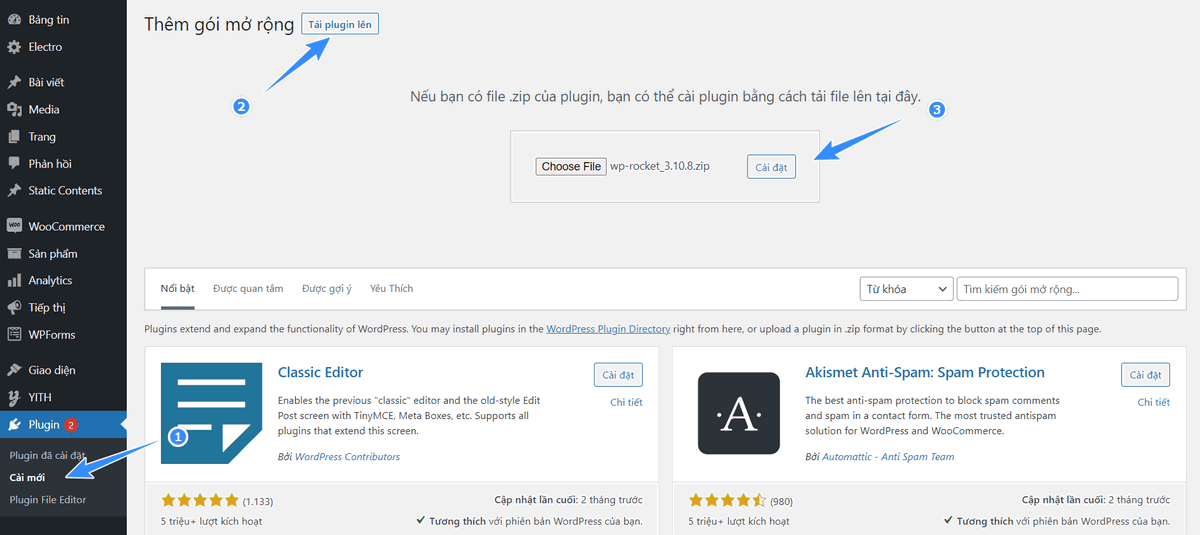The height and width of the screenshot is (535, 1200).
Task: Expand the Từ khóa search type dropdown
Action: (x=906, y=289)
